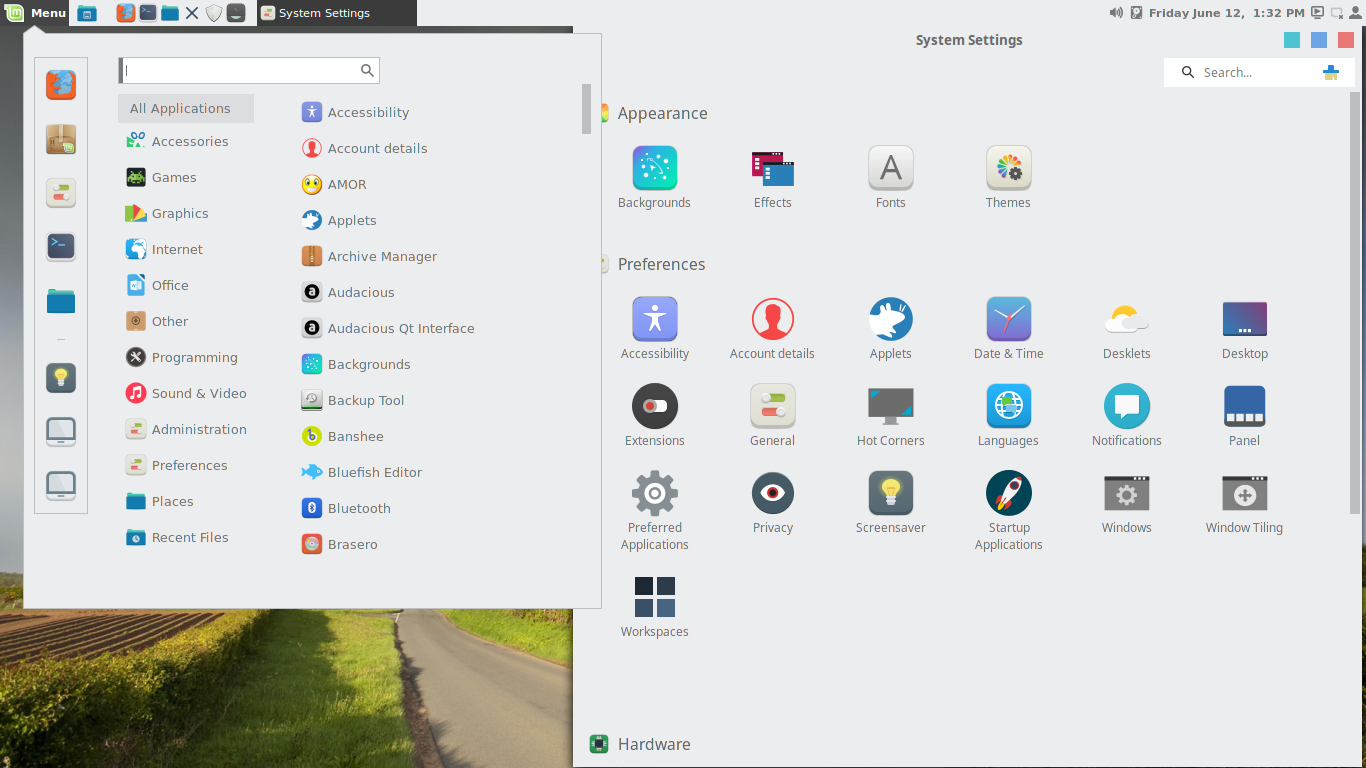This screenshot has width=1366, height=768.
Task: Click System Settings taskbar window button
Action: coord(337,13)
